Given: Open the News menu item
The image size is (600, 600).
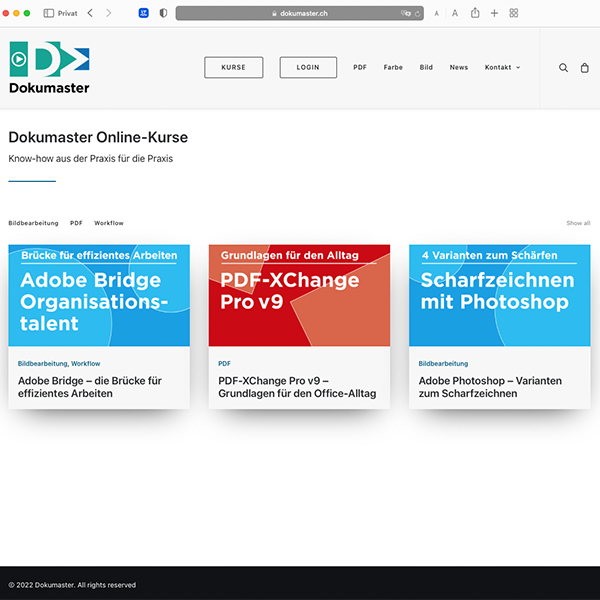Looking at the screenshot, I should coord(458,67).
